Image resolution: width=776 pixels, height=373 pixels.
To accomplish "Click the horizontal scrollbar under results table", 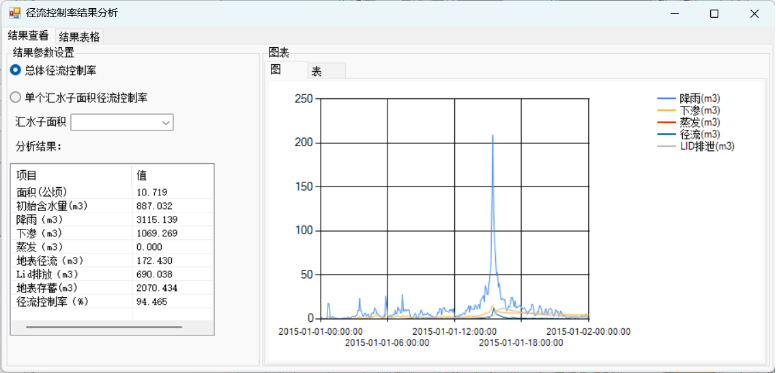I will [x=104, y=327].
